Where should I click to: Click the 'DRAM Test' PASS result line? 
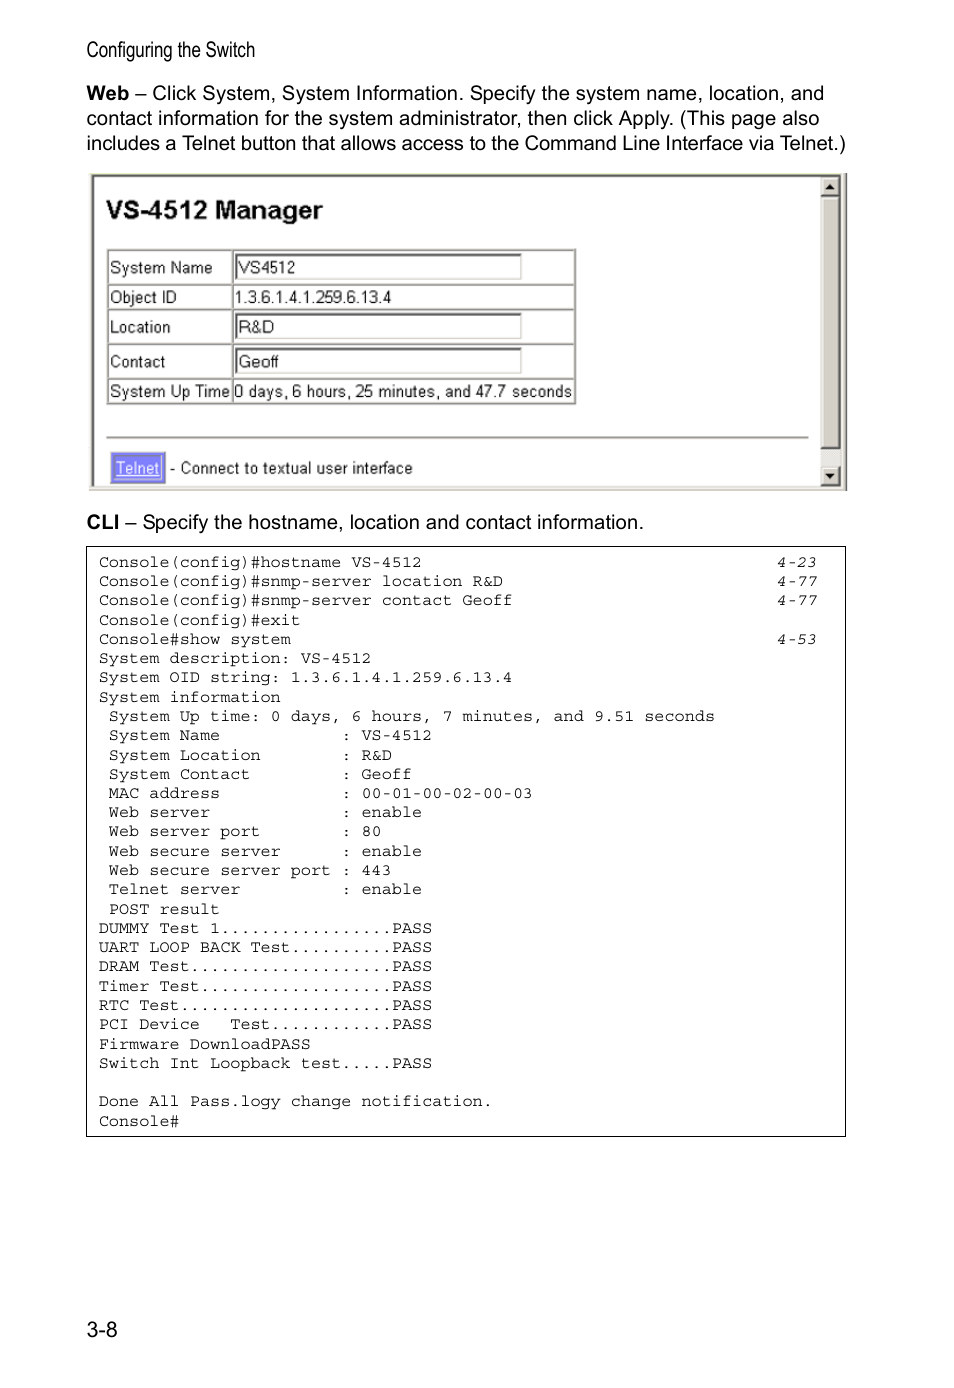pyautogui.click(x=265, y=966)
